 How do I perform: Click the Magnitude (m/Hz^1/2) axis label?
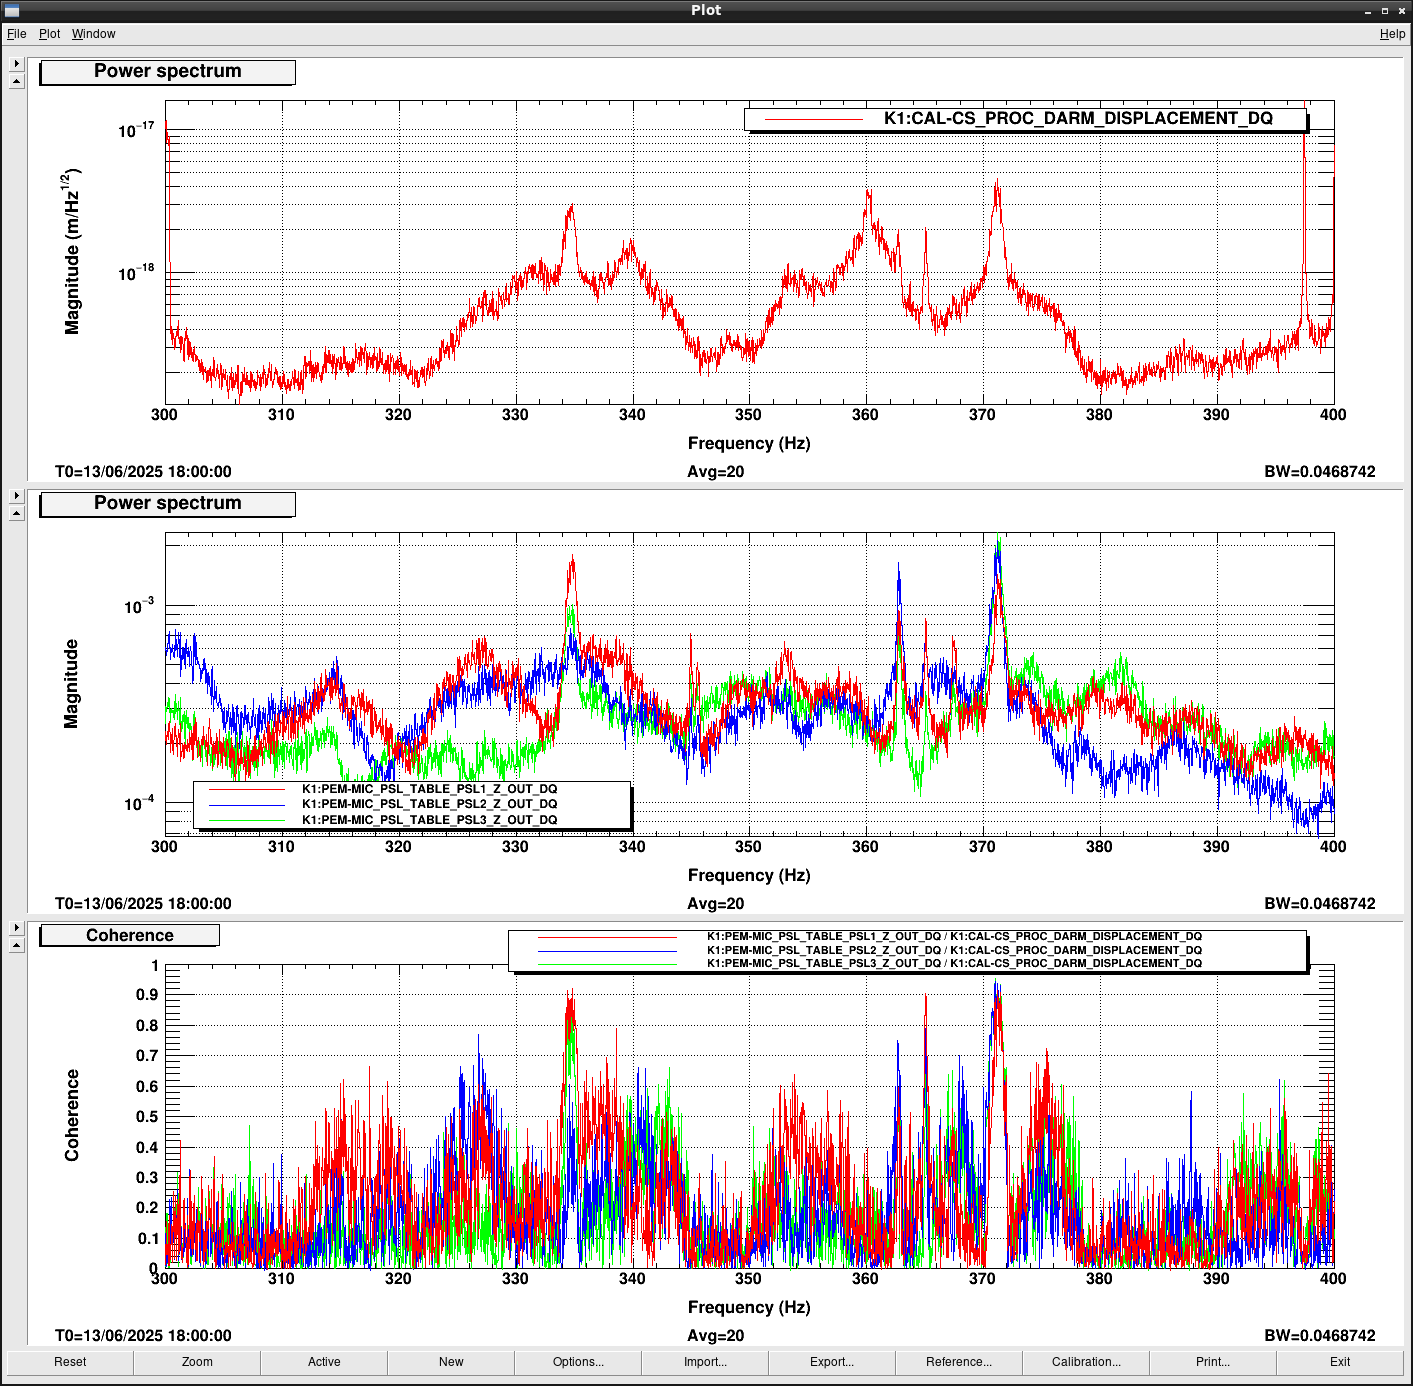point(72,251)
